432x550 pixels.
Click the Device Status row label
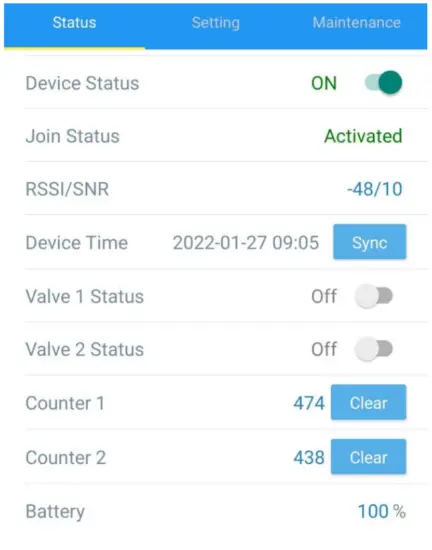(82, 83)
